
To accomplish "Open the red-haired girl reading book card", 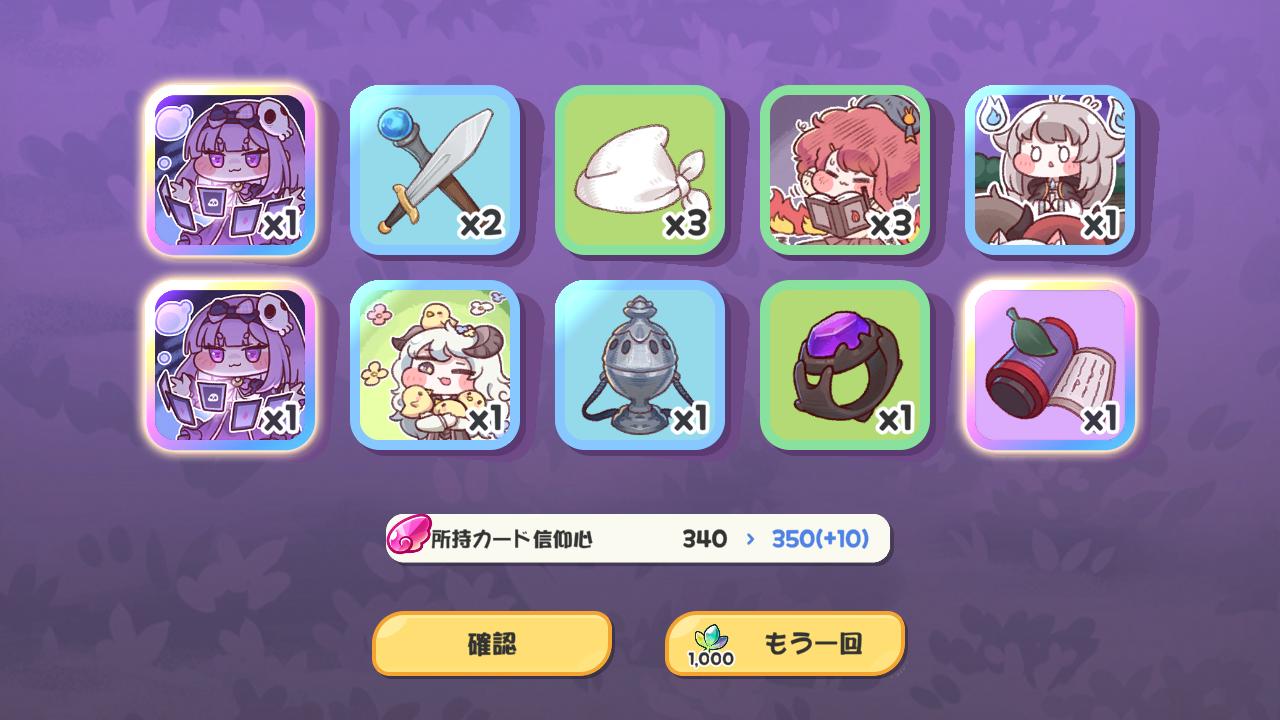I will point(845,170).
